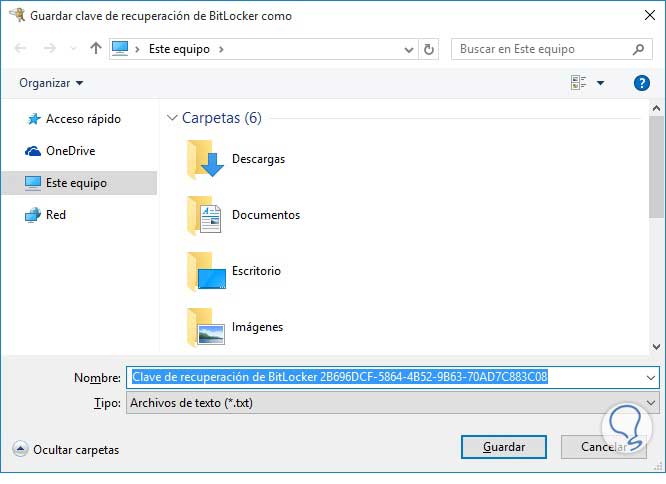The image size is (666, 484).
Task: Close the BitLocker save dialog
Action: pos(649,16)
